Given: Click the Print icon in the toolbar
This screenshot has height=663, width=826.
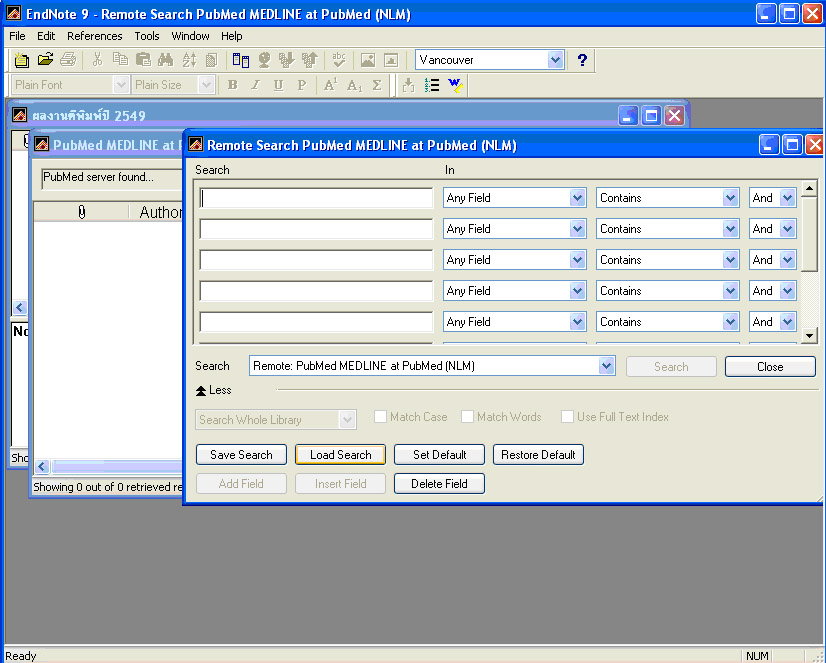Looking at the screenshot, I should [x=68, y=60].
